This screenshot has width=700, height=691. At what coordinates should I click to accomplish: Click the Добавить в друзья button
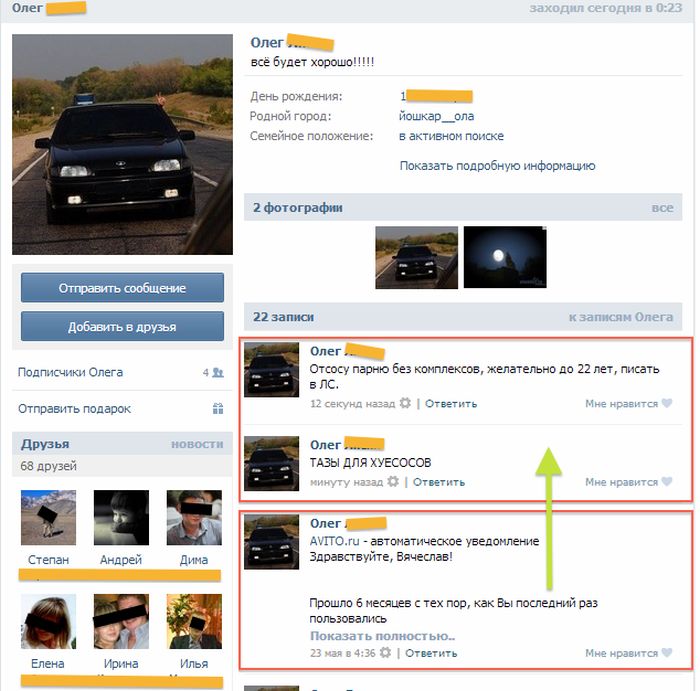pos(122,326)
